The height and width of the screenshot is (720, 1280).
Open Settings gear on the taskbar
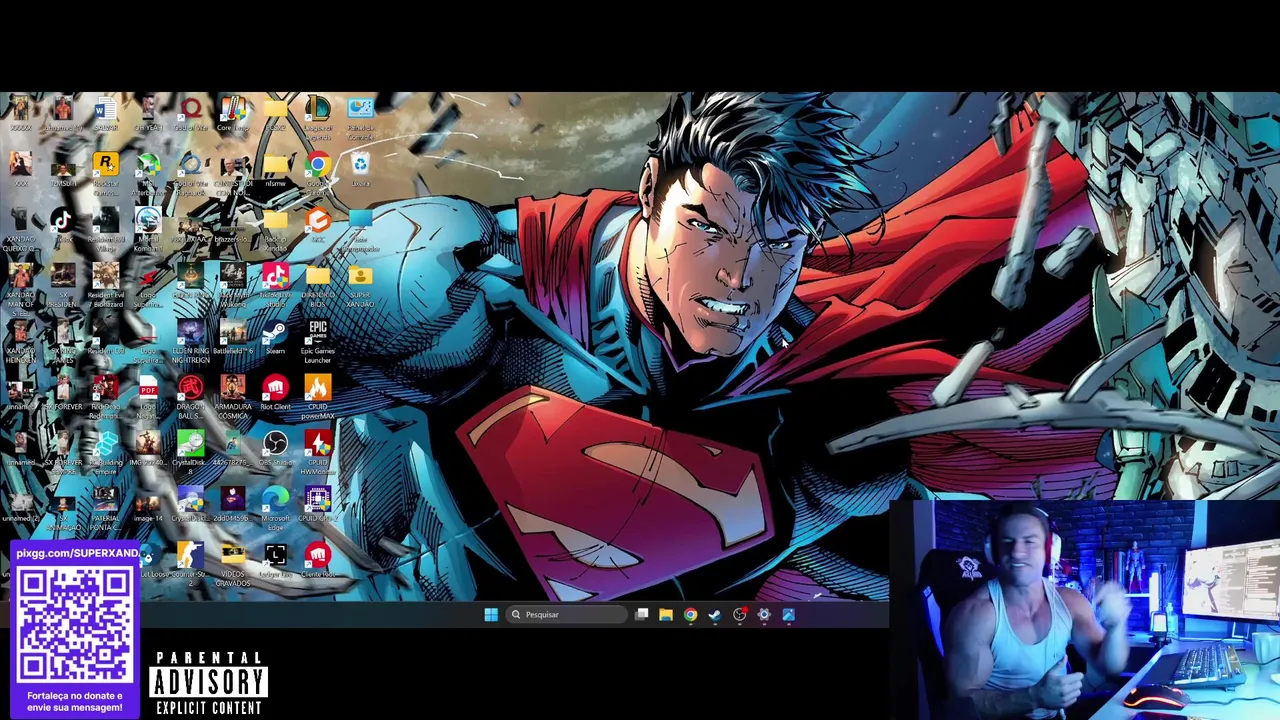click(764, 615)
